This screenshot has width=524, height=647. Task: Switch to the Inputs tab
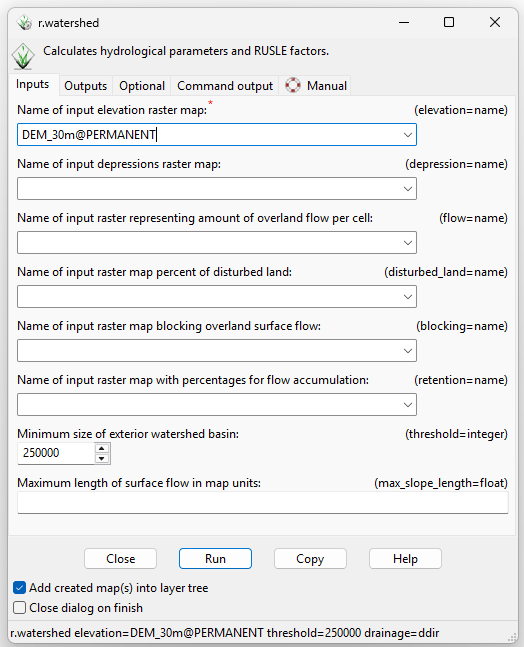(x=33, y=84)
